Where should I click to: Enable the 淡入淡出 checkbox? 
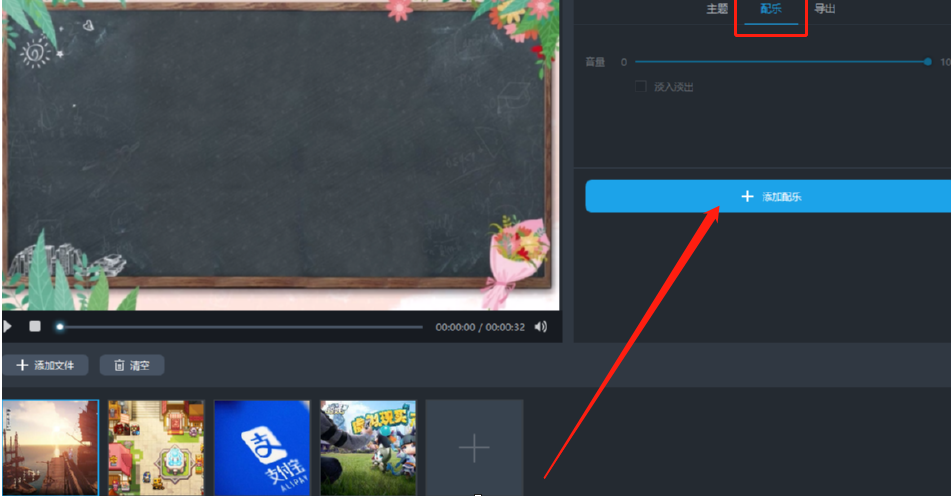click(640, 87)
